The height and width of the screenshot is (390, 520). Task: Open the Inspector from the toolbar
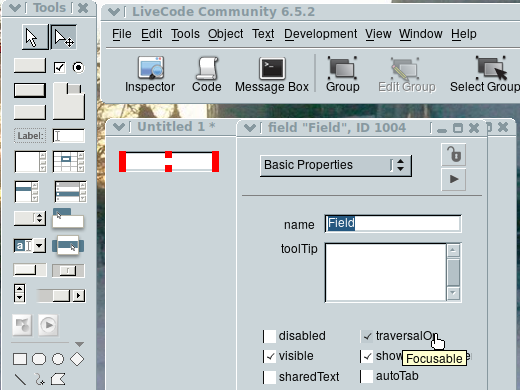point(150,74)
